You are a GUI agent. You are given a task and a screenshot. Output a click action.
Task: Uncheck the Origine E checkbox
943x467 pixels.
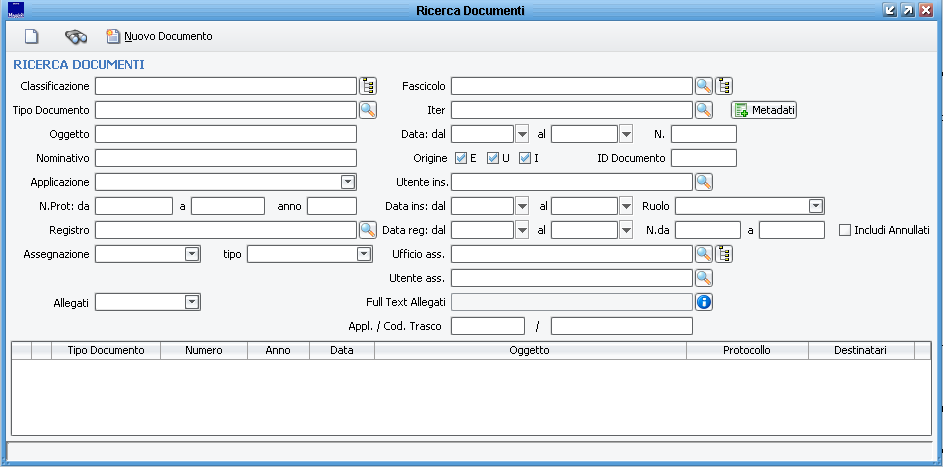tap(461, 158)
